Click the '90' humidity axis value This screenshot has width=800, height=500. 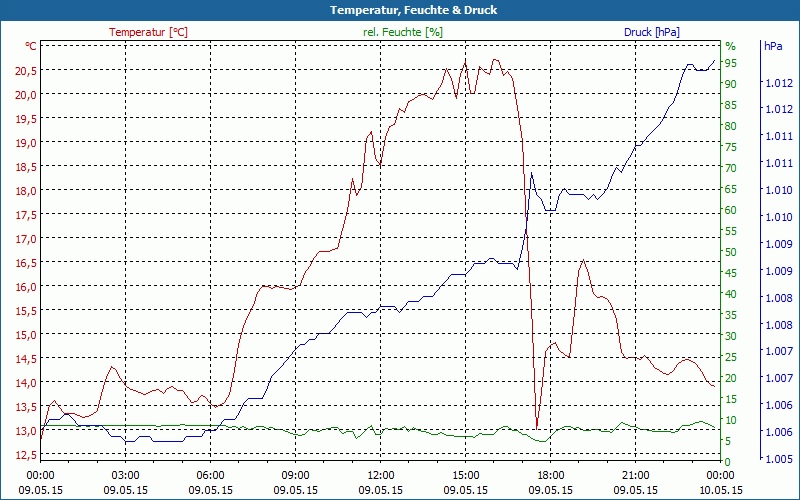[731, 84]
